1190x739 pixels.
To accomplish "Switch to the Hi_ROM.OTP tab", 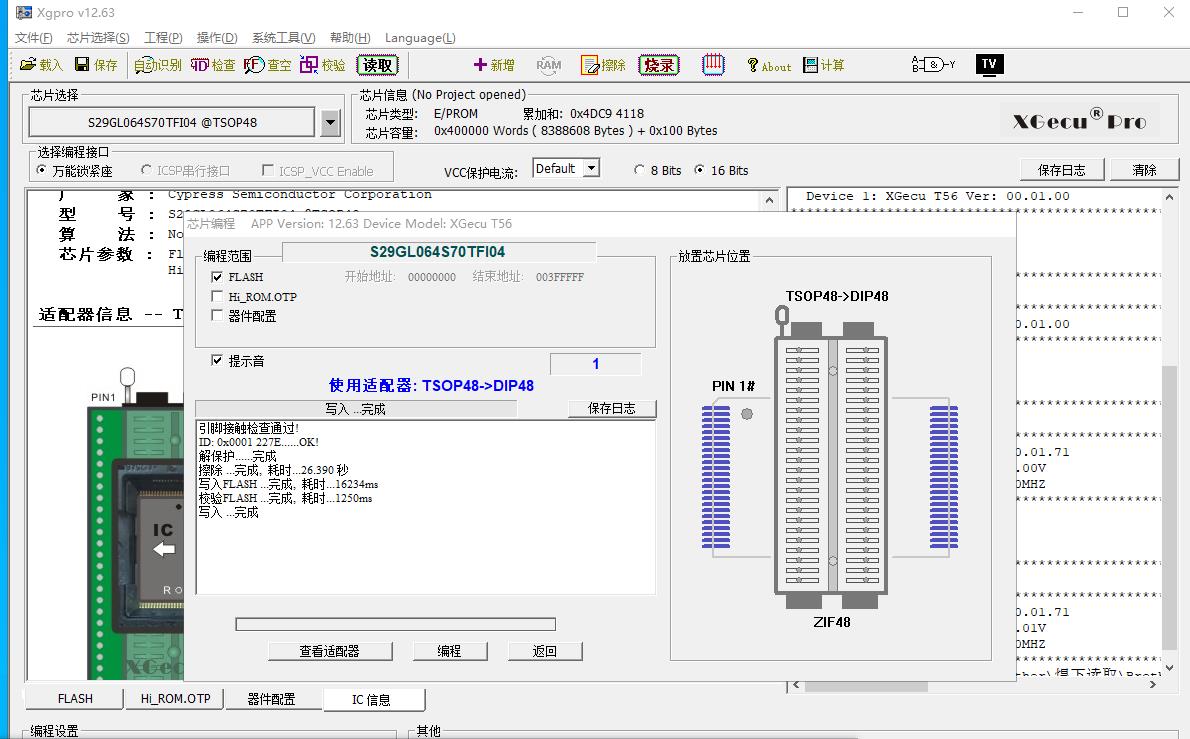I will (x=175, y=699).
